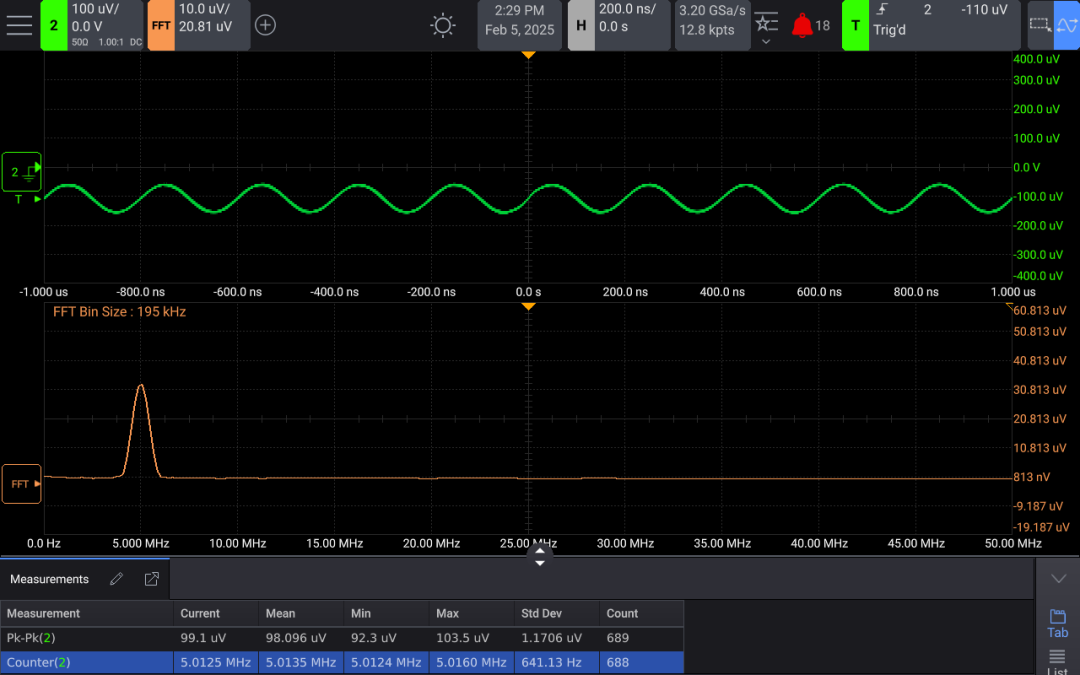Open the main hamburger menu
Viewport: 1080px width, 675px height.
pos(19,25)
